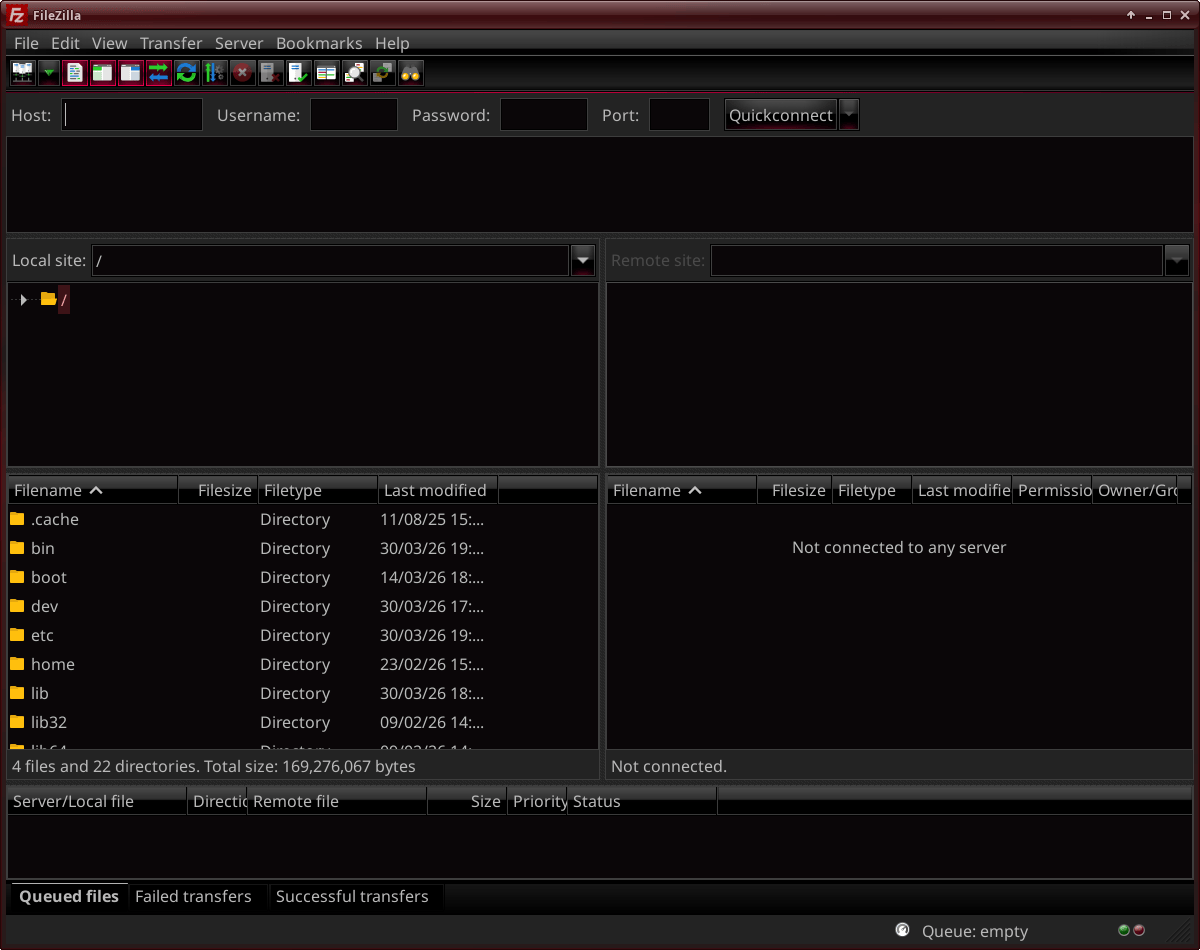
Task: Open the Quickconnect history dropdown
Action: coord(848,115)
